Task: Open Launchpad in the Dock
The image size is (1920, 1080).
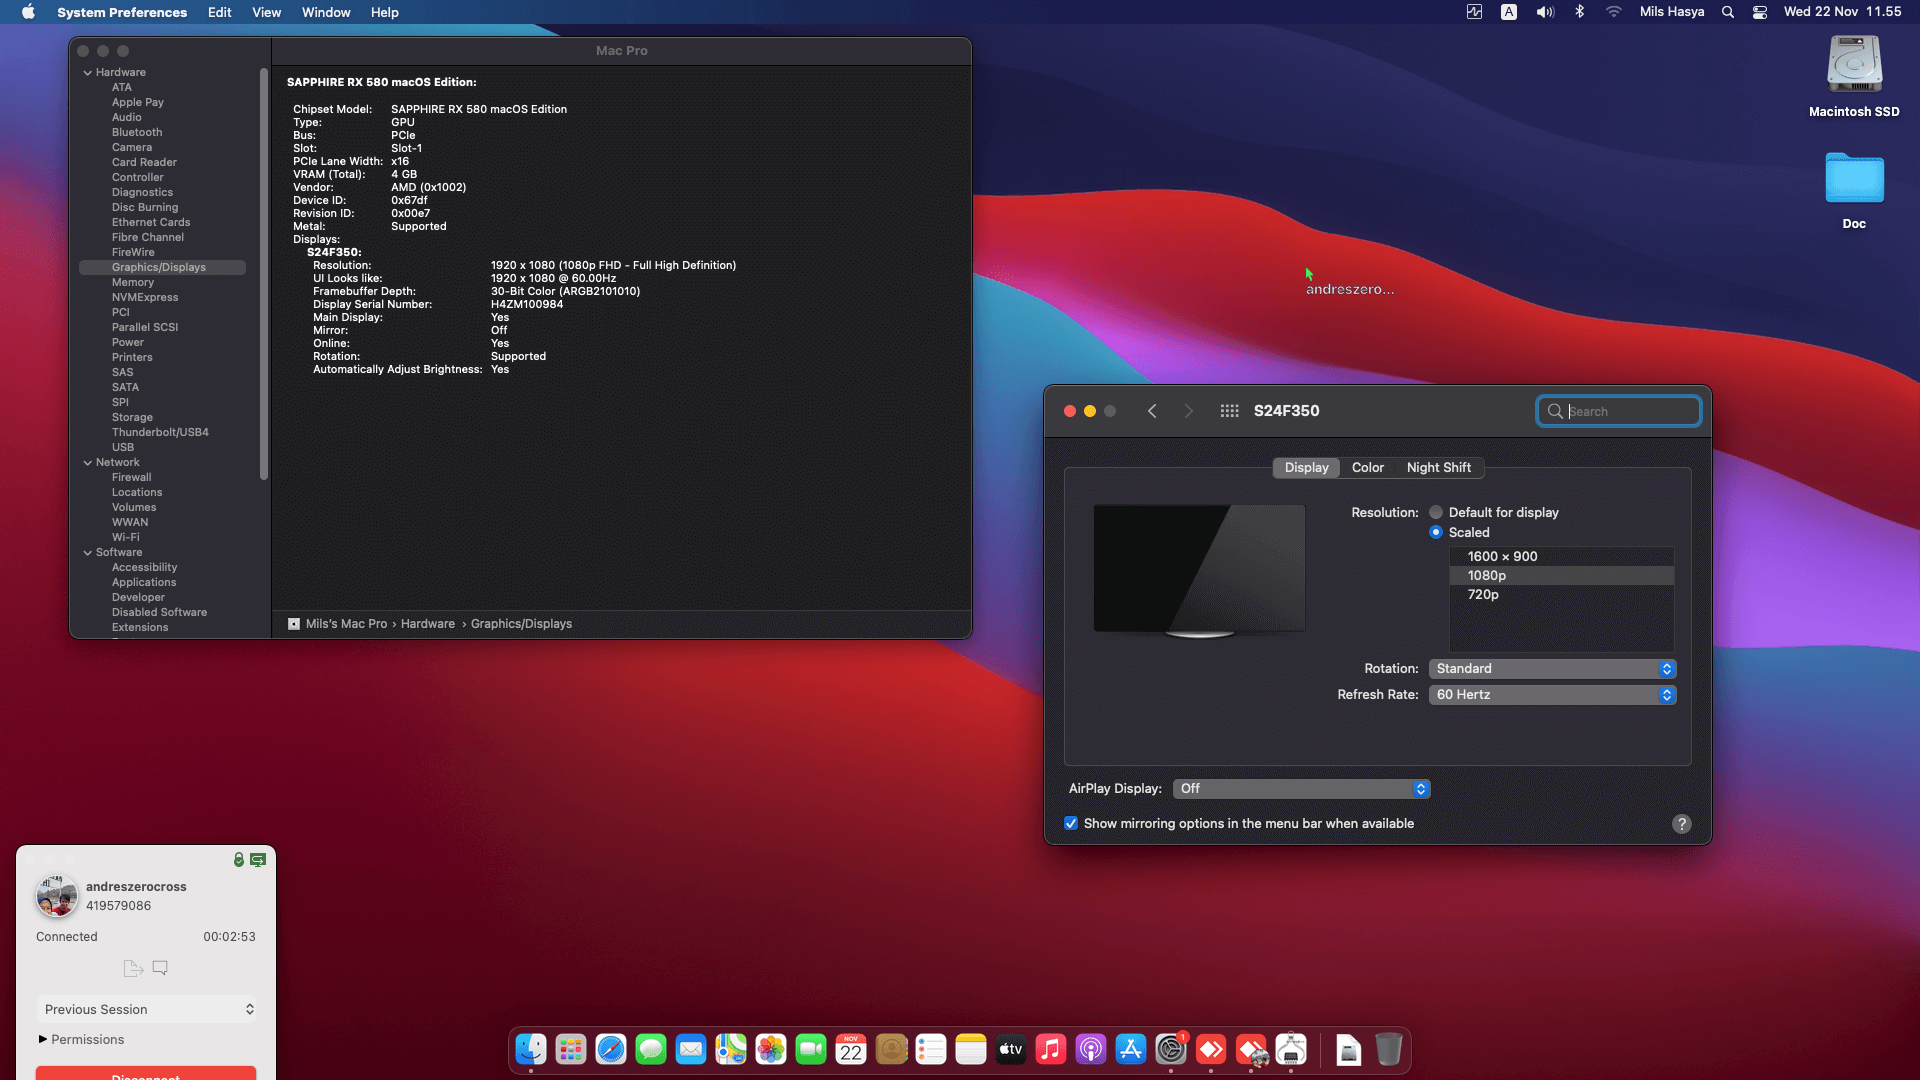Action: (x=571, y=1049)
